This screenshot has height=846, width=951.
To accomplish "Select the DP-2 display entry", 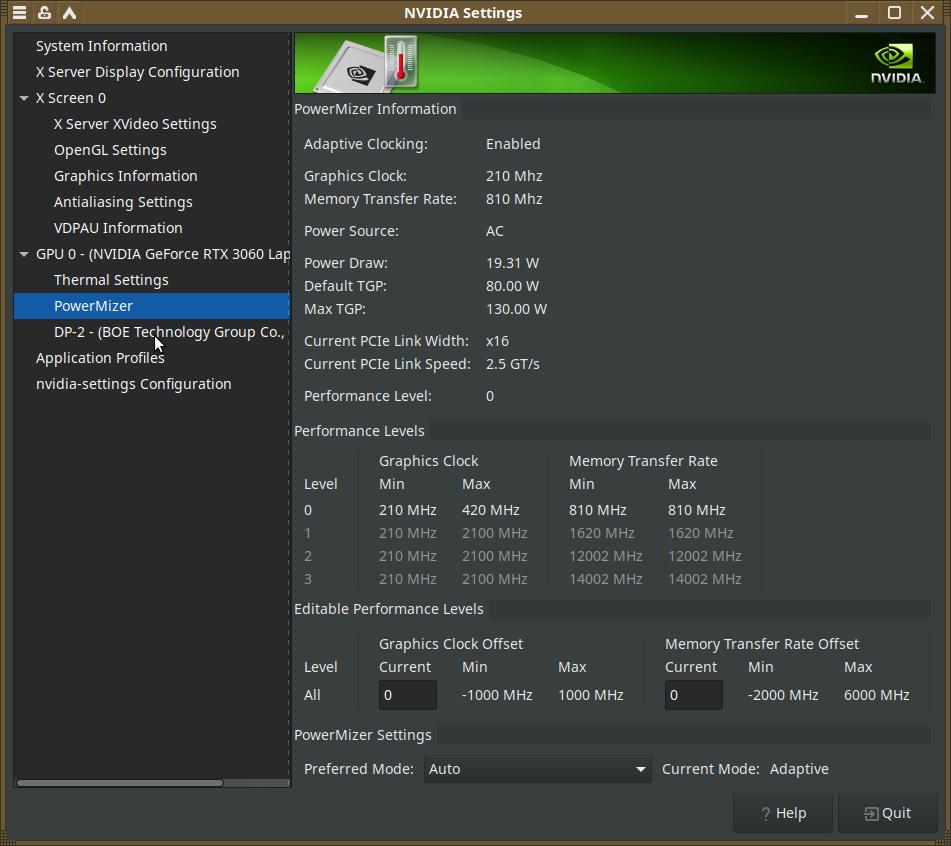I will (x=169, y=332).
